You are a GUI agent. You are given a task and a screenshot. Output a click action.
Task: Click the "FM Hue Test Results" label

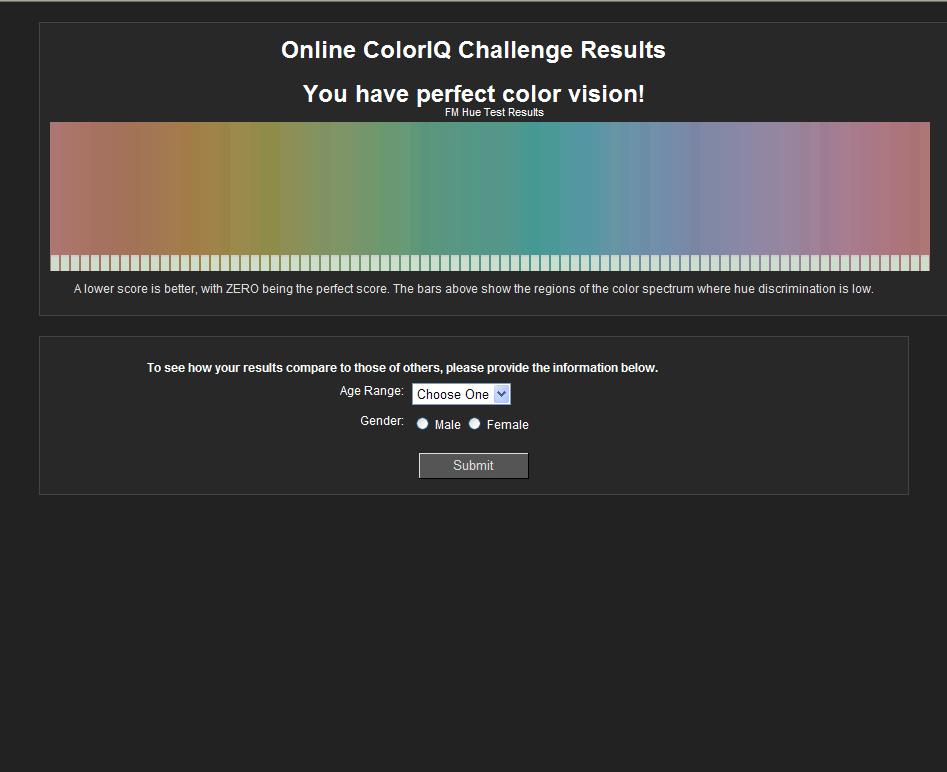tap(494, 112)
